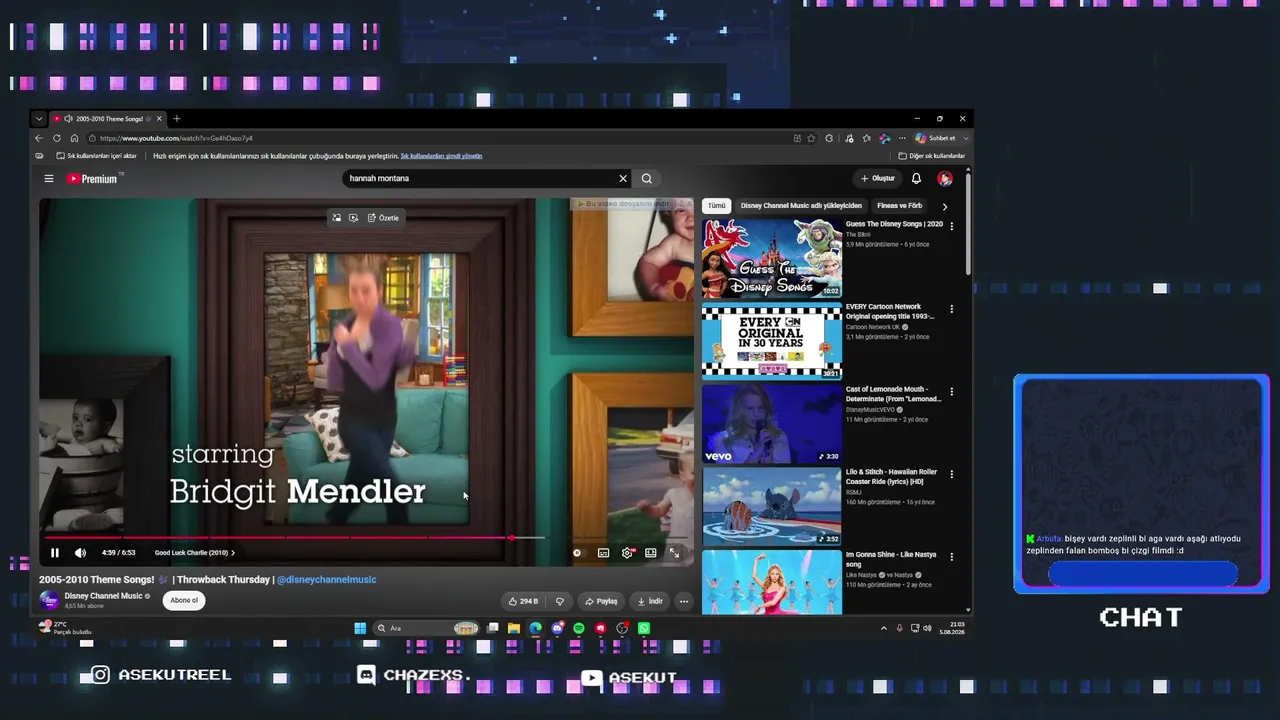Open File Explorer from the taskbar

pos(514,628)
